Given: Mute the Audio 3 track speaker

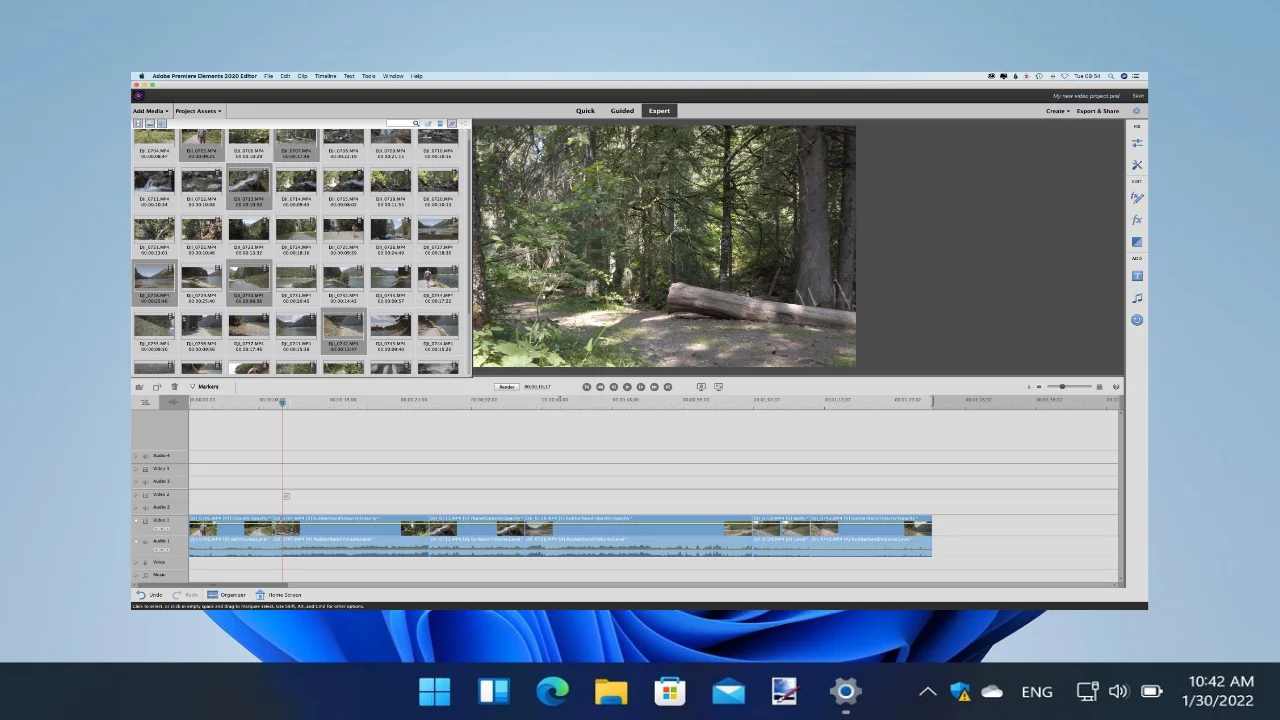Looking at the screenshot, I should (x=146, y=482).
